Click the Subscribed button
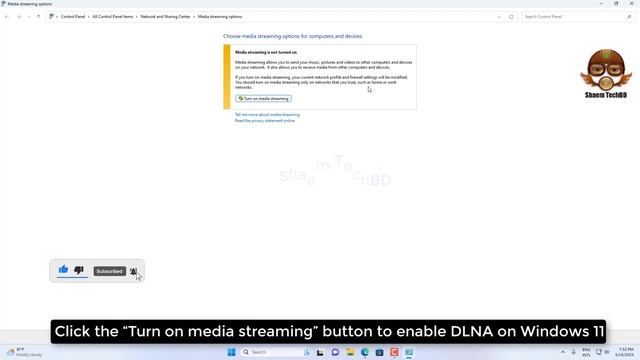This screenshot has width=640, height=360. pyautogui.click(x=109, y=271)
